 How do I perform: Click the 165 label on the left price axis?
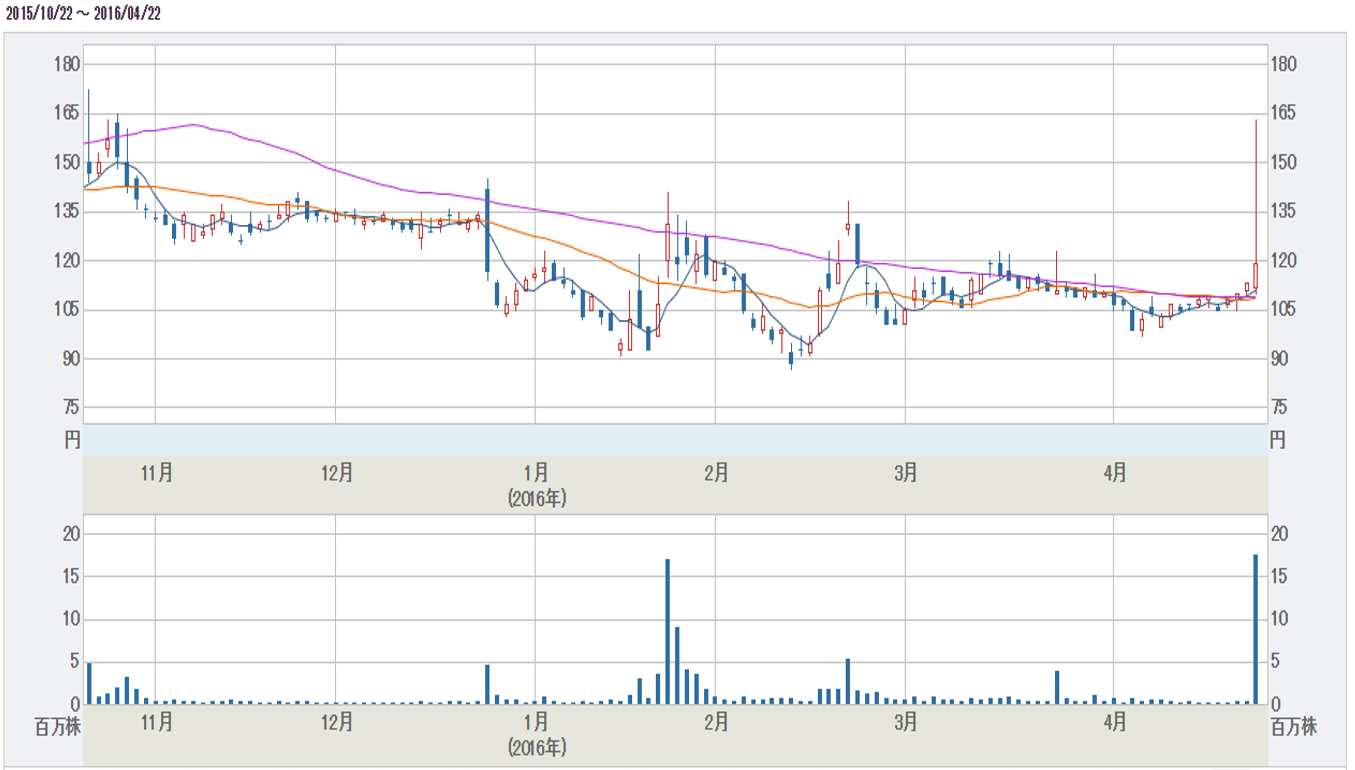point(66,114)
